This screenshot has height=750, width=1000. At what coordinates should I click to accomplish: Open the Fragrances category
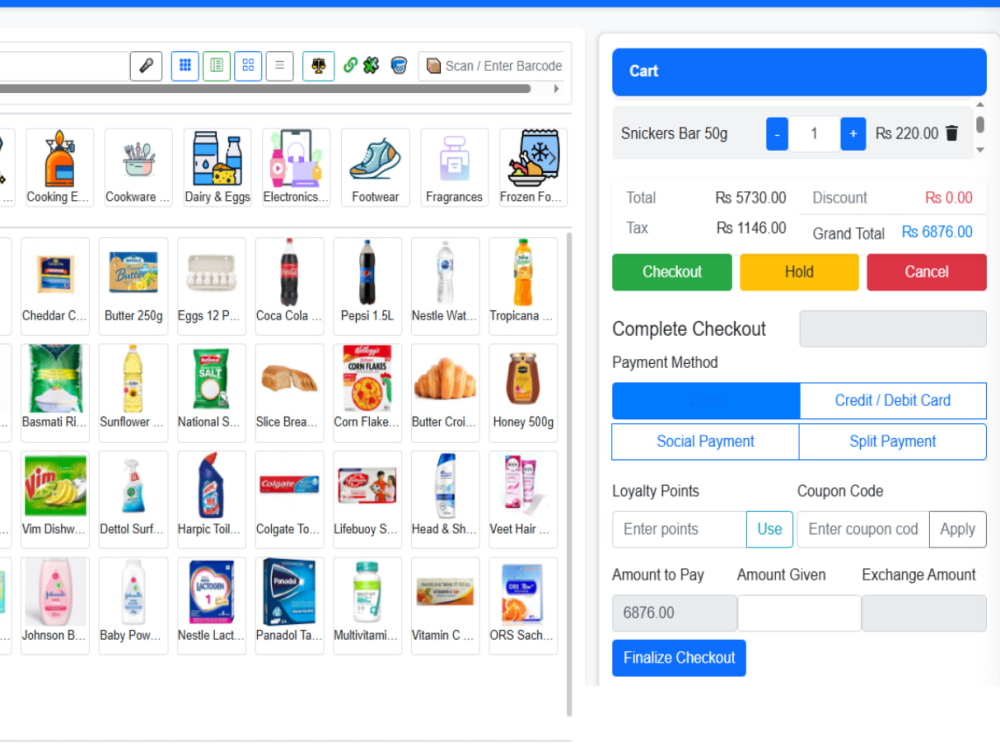(x=454, y=167)
